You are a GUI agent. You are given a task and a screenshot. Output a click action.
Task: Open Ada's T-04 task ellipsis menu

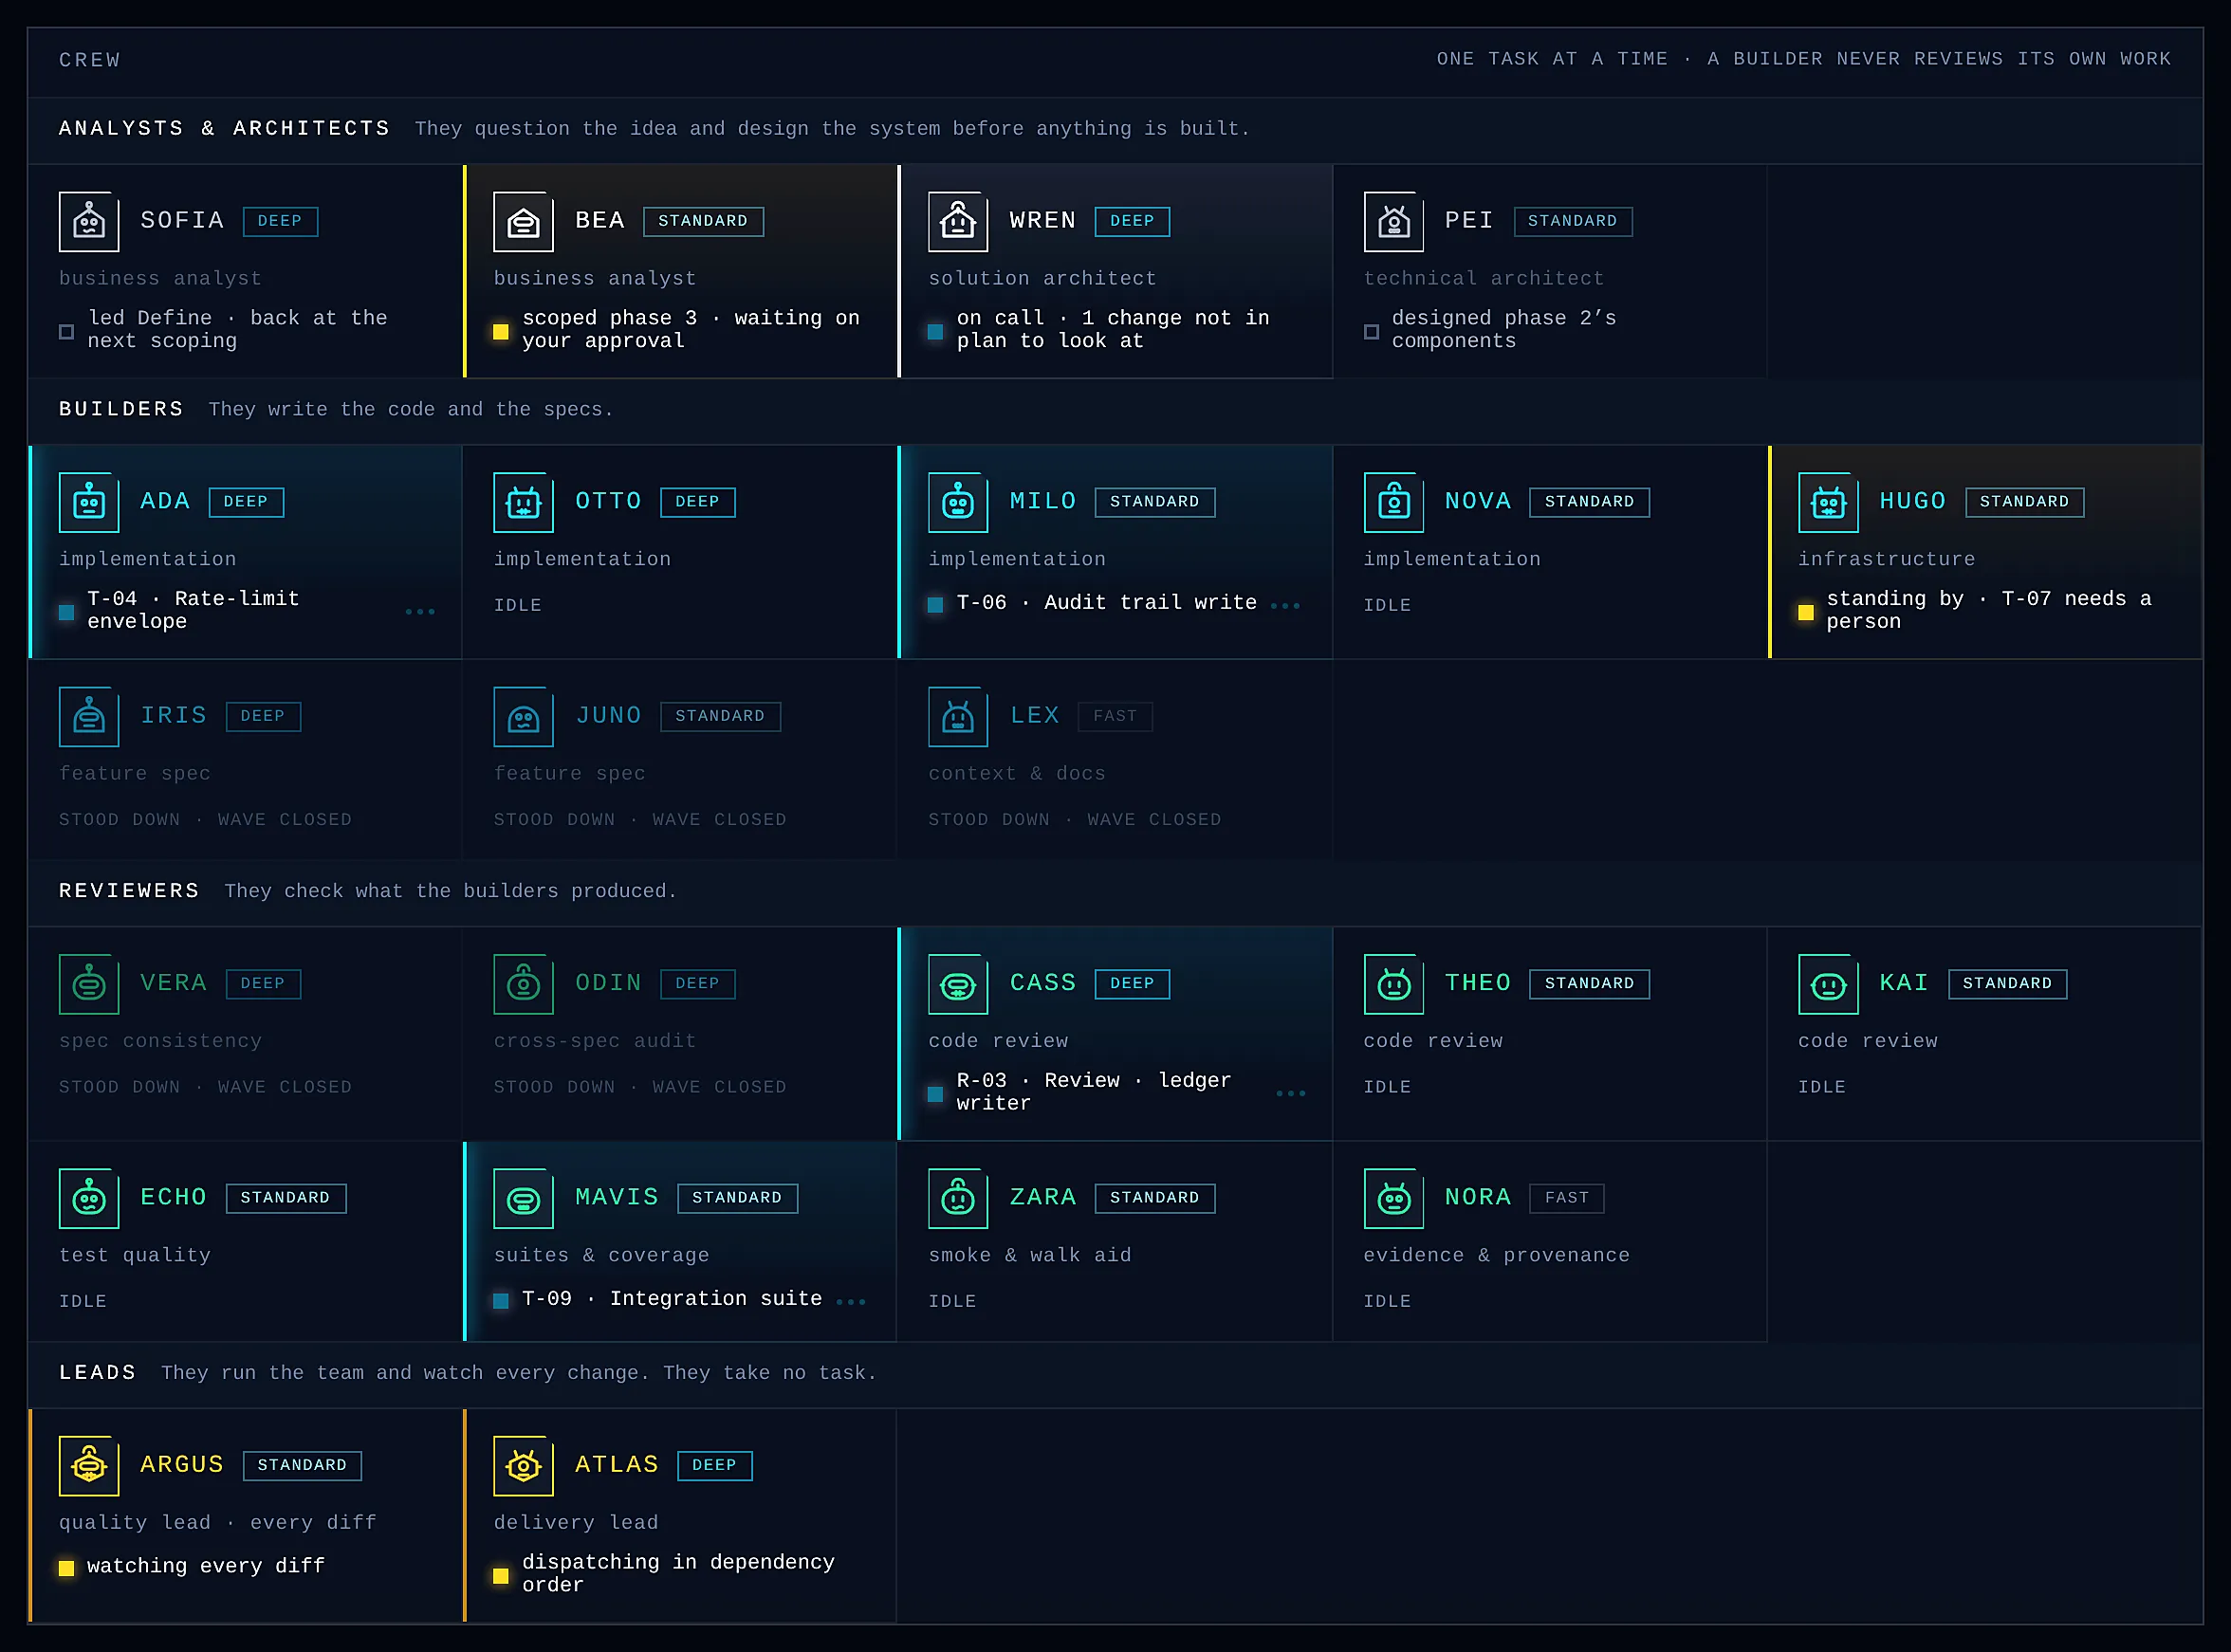pos(420,611)
